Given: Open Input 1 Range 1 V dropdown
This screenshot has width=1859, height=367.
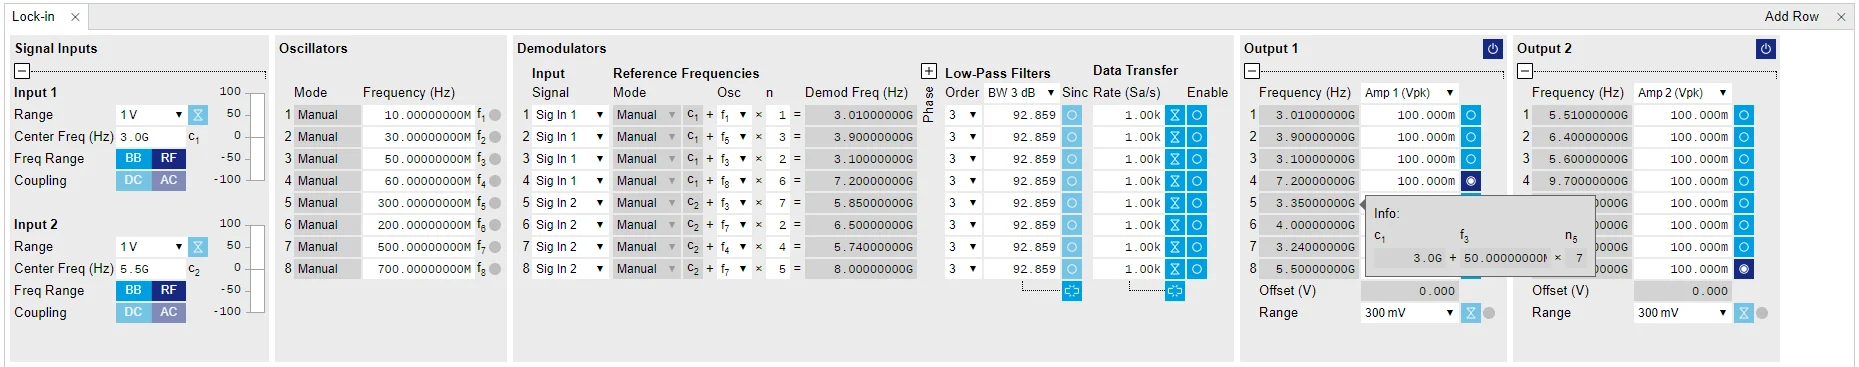Looking at the screenshot, I should coord(151,115).
